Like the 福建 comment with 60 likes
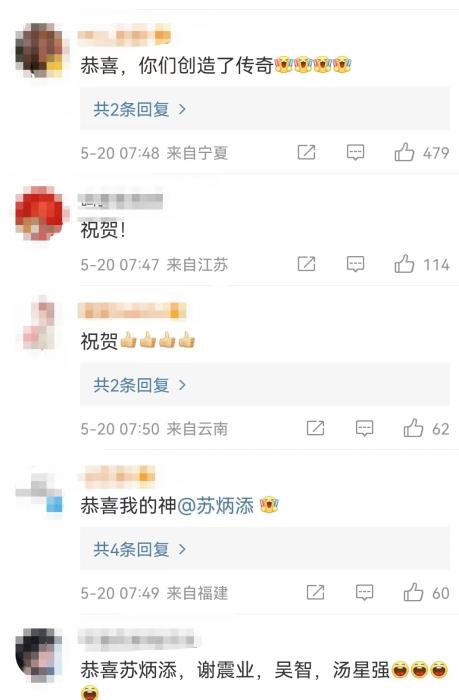 pyautogui.click(x=413, y=592)
